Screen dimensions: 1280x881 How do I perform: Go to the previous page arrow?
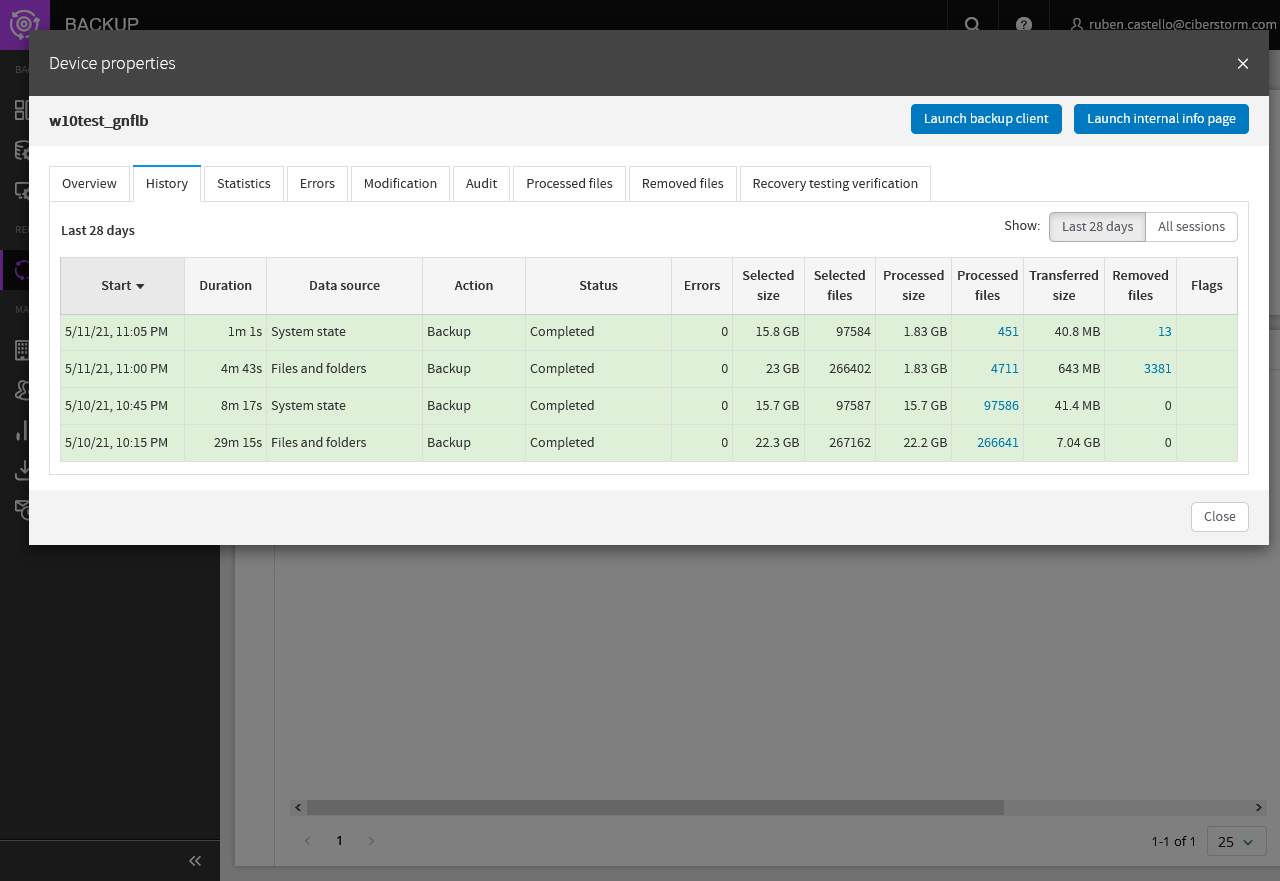coord(308,841)
